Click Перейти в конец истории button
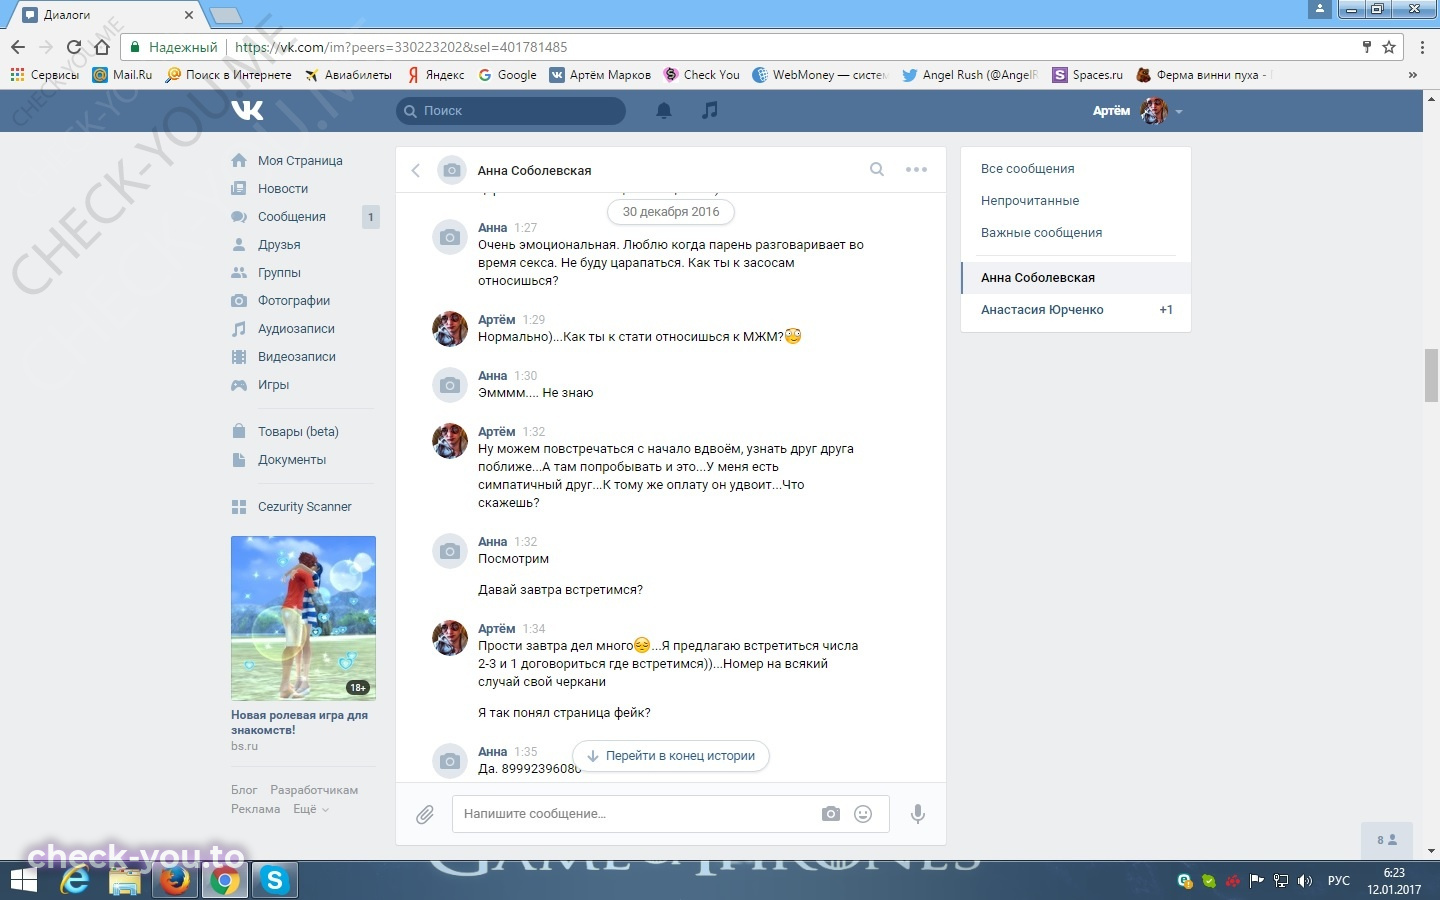Image resolution: width=1440 pixels, height=900 pixels. tap(671, 755)
